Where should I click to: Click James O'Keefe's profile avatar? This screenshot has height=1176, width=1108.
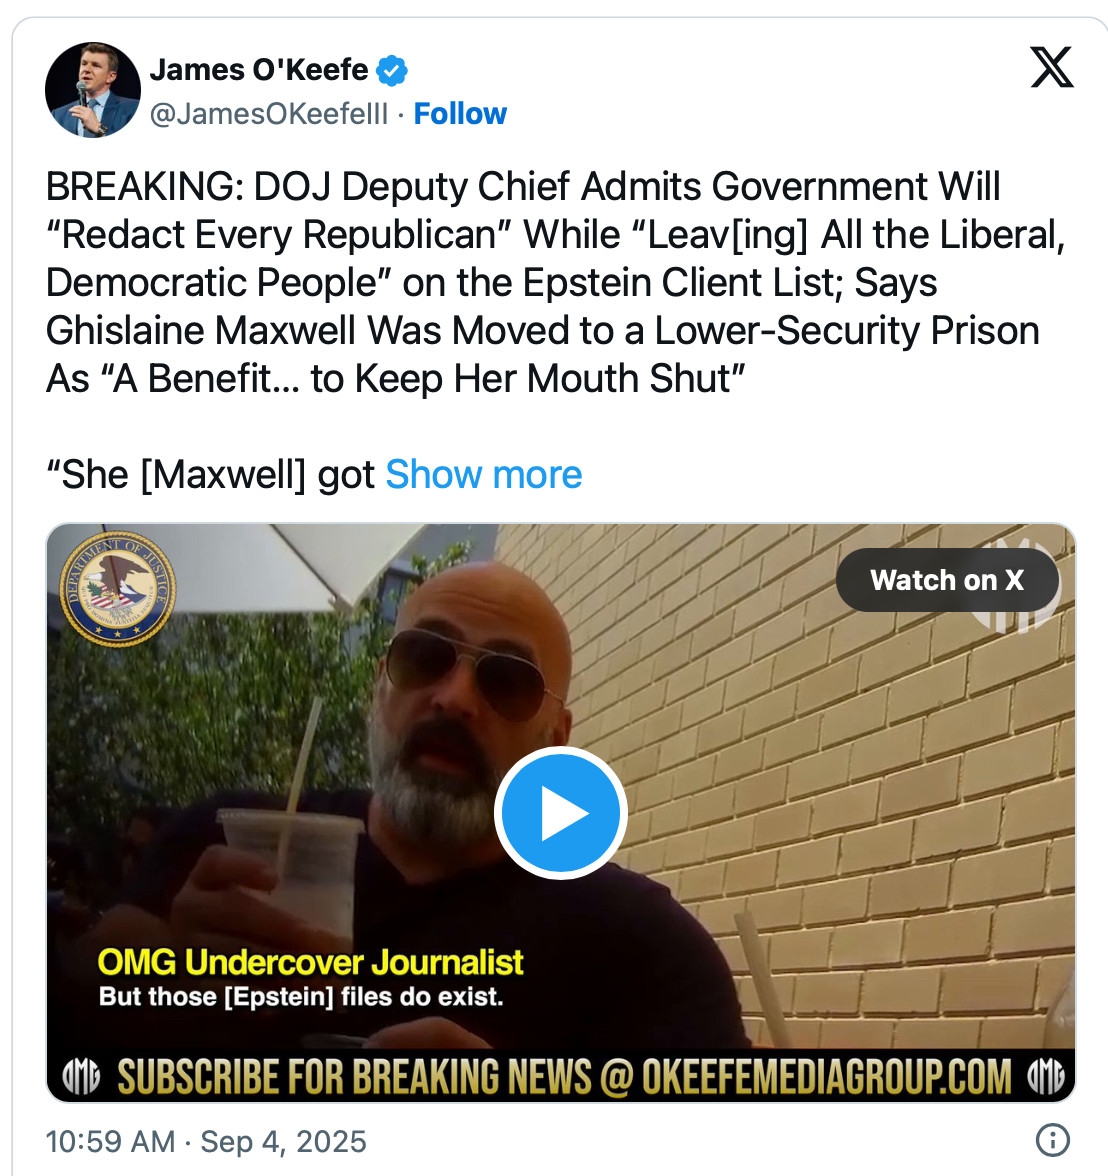click(x=92, y=90)
